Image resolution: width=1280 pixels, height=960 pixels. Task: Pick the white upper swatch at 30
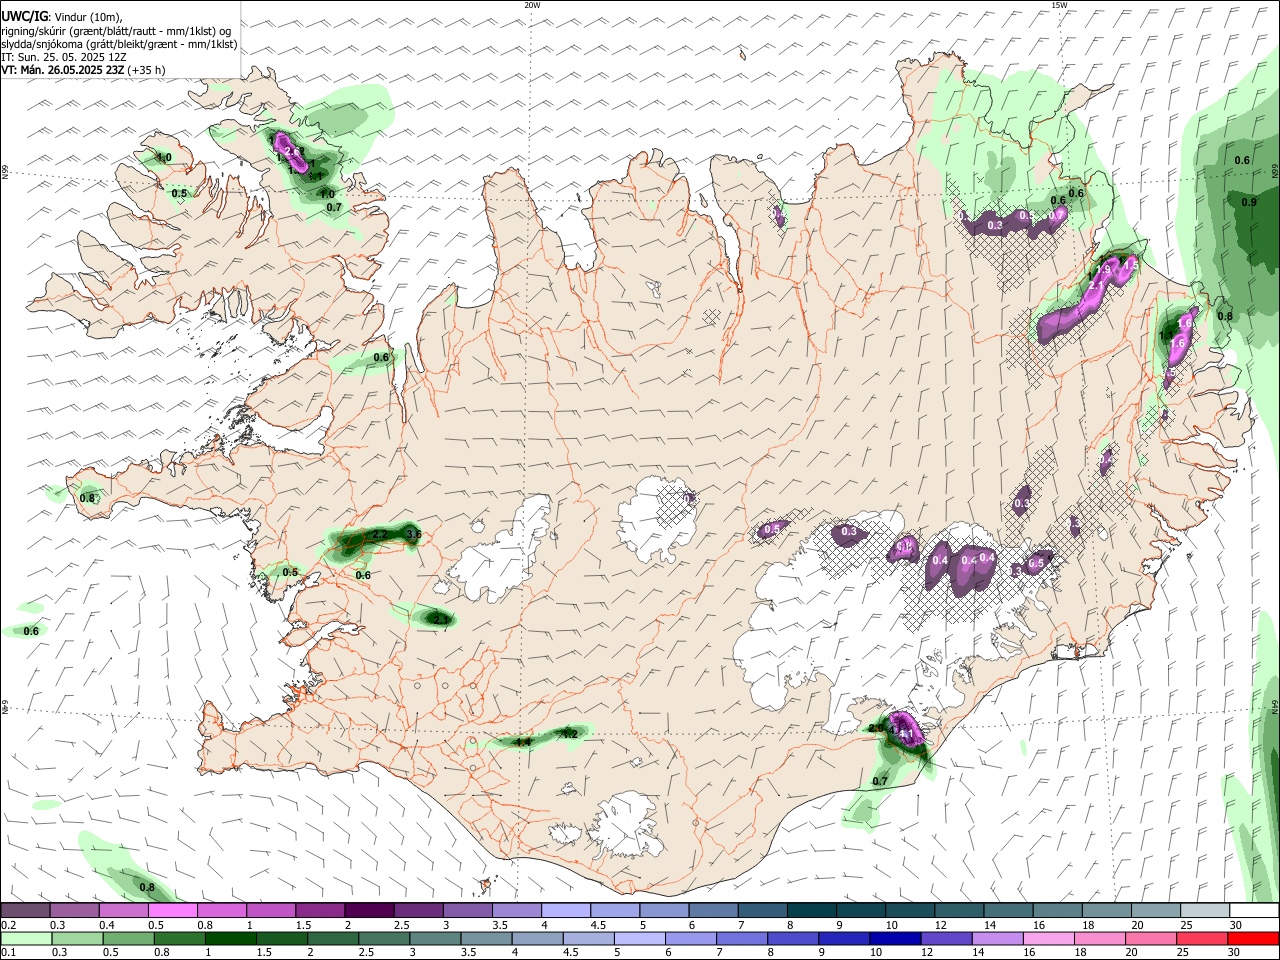pos(1252,911)
